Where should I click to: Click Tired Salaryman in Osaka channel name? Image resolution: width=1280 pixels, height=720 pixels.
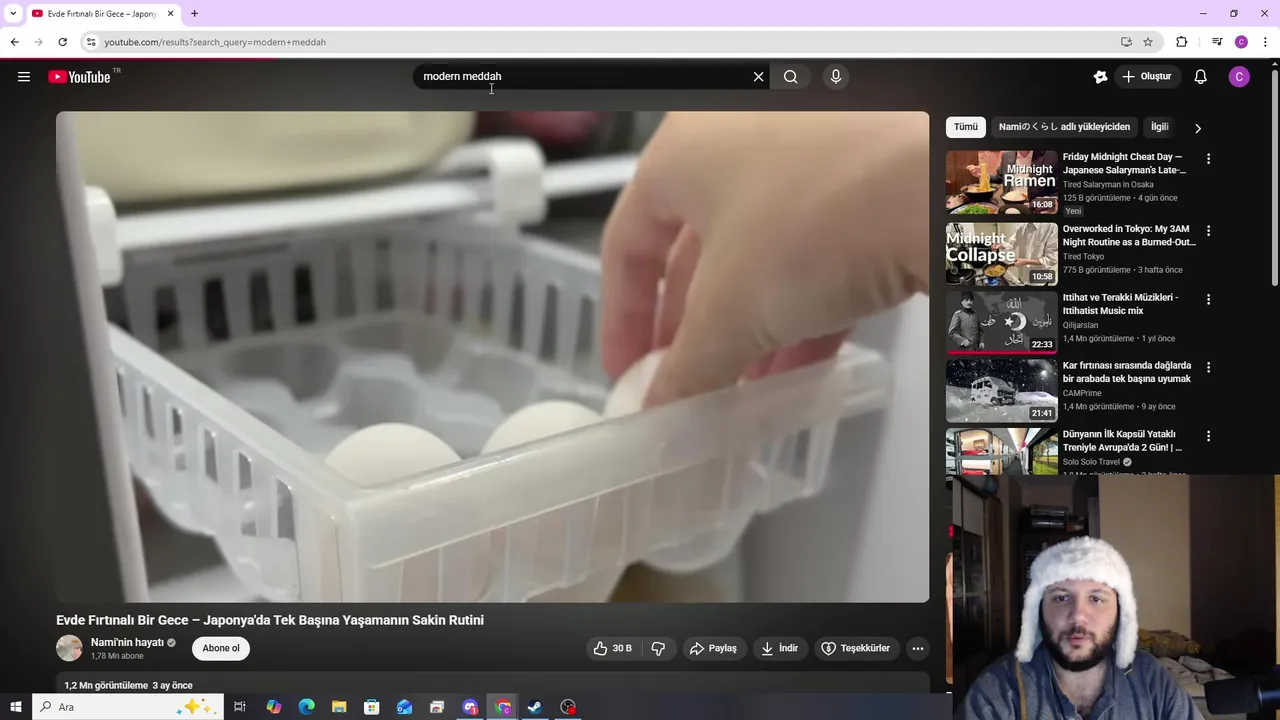1108,185
